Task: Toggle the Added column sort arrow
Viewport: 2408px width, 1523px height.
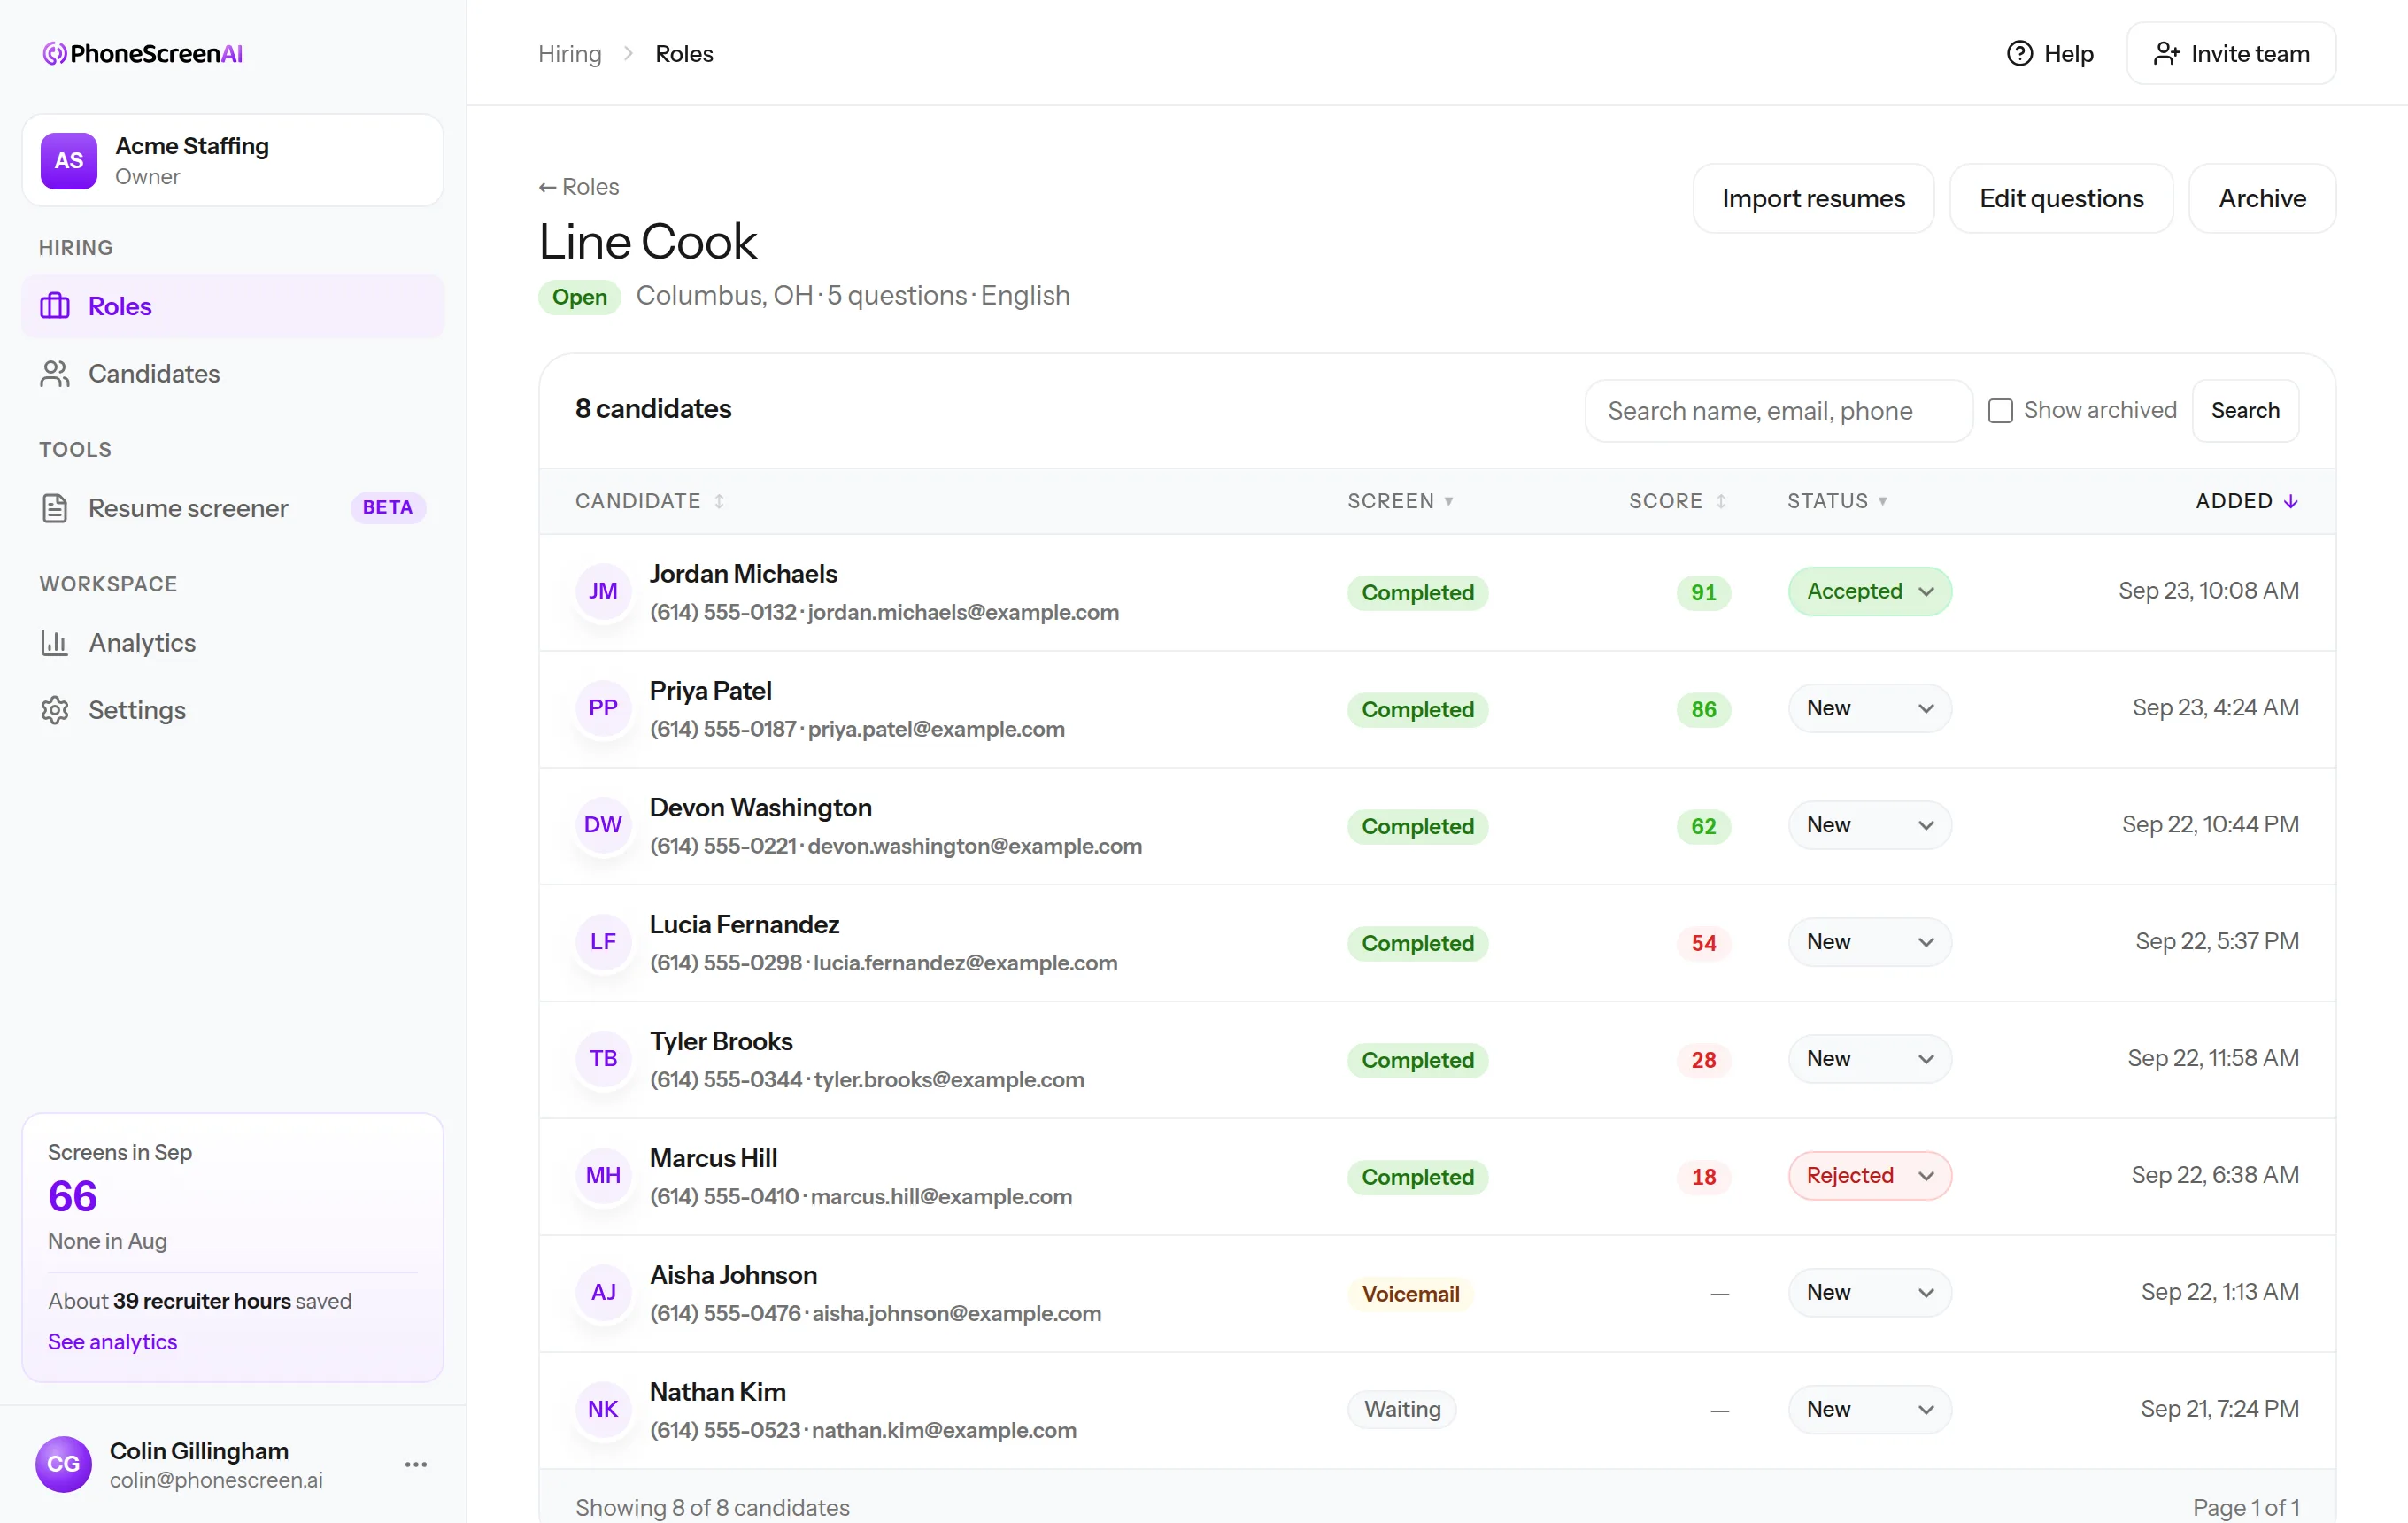Action: tap(2291, 501)
